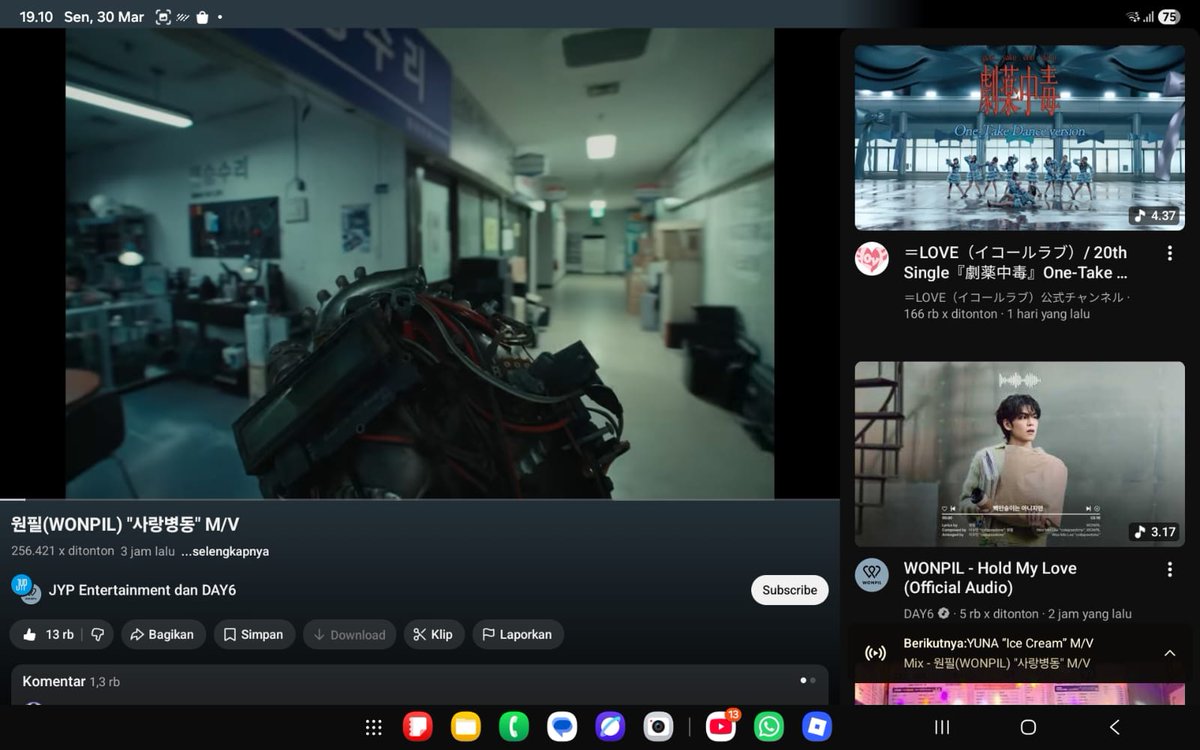Open the app drawer grid icon
This screenshot has height=750, width=1200.
click(x=374, y=727)
